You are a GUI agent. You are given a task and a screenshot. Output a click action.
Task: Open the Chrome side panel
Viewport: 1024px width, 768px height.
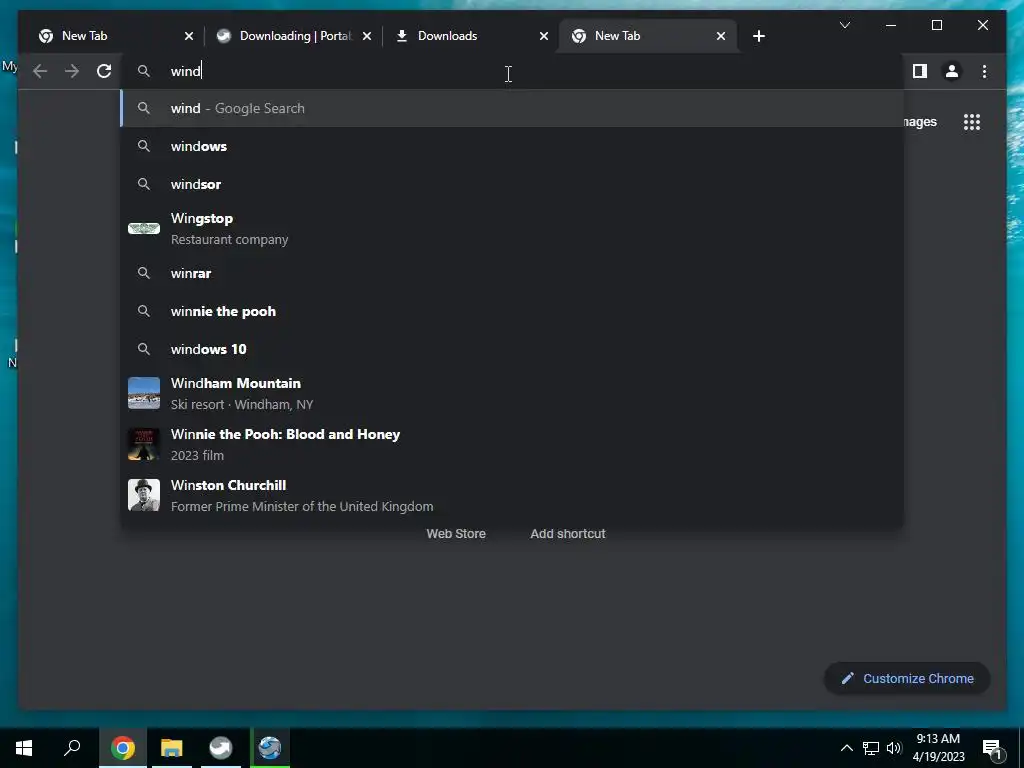coord(920,71)
